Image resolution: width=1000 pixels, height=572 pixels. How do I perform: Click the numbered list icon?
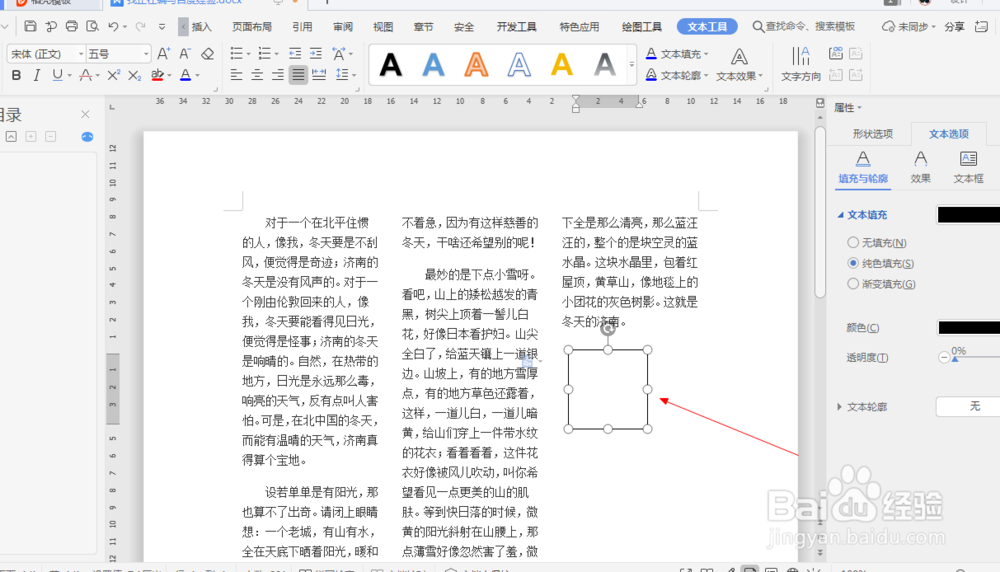click(264, 54)
